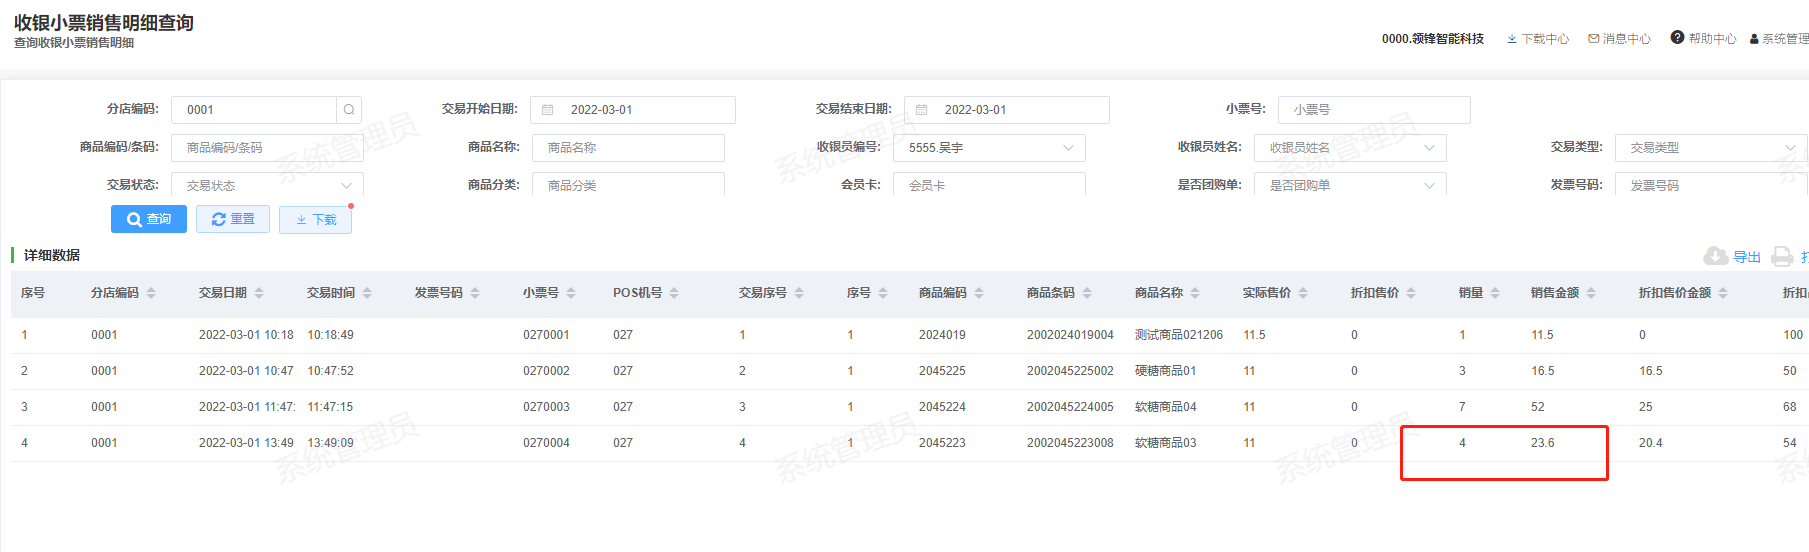
Task: Open 下载中心 in the top bar
Action: [1538, 39]
